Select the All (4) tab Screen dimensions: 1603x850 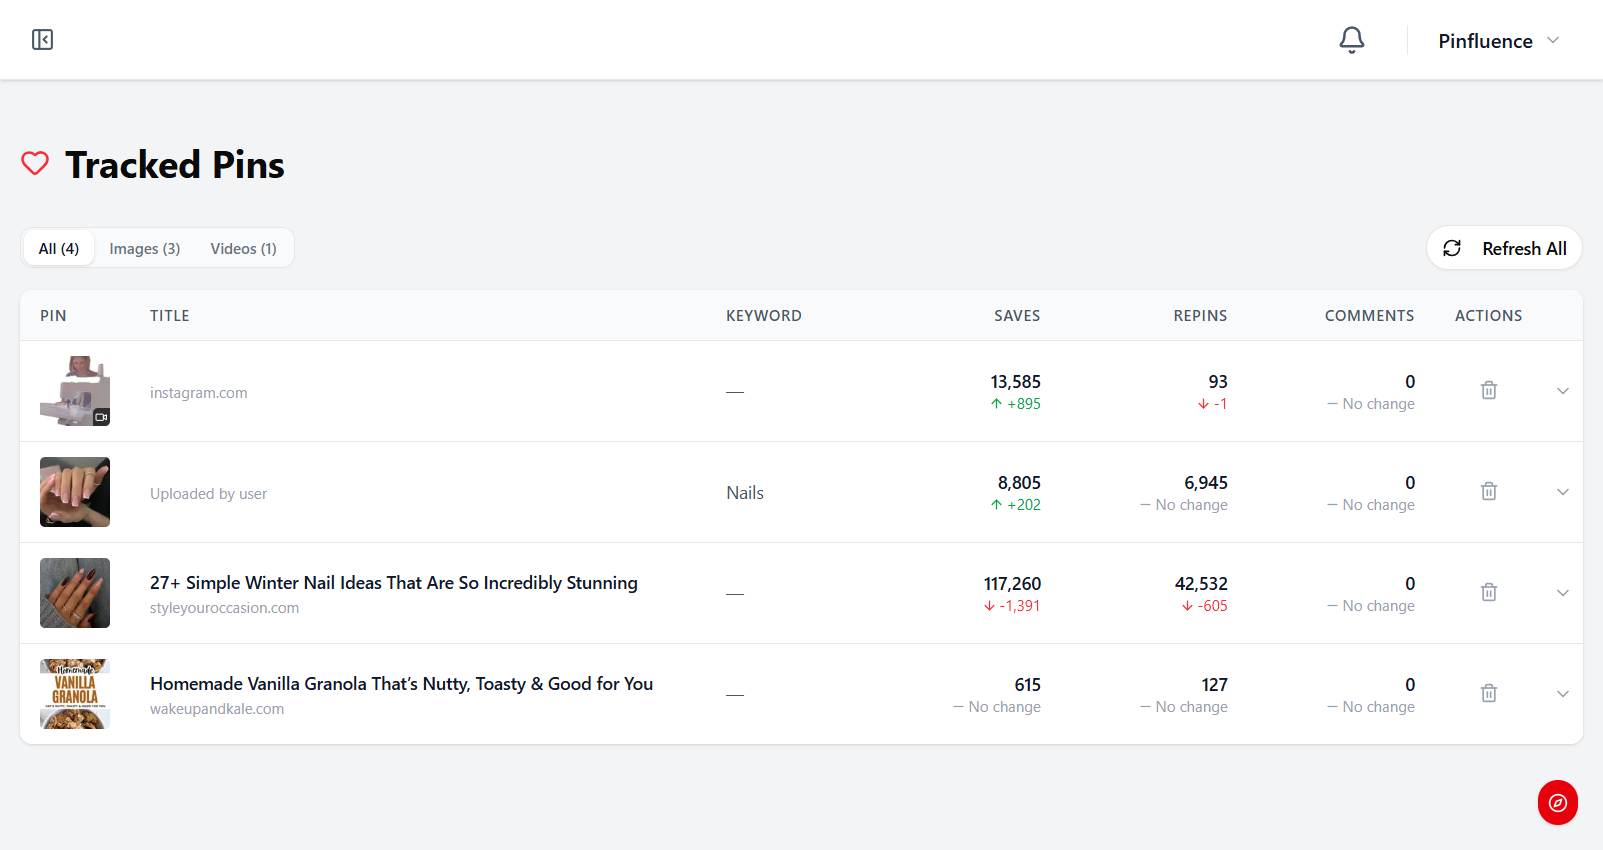tap(59, 248)
